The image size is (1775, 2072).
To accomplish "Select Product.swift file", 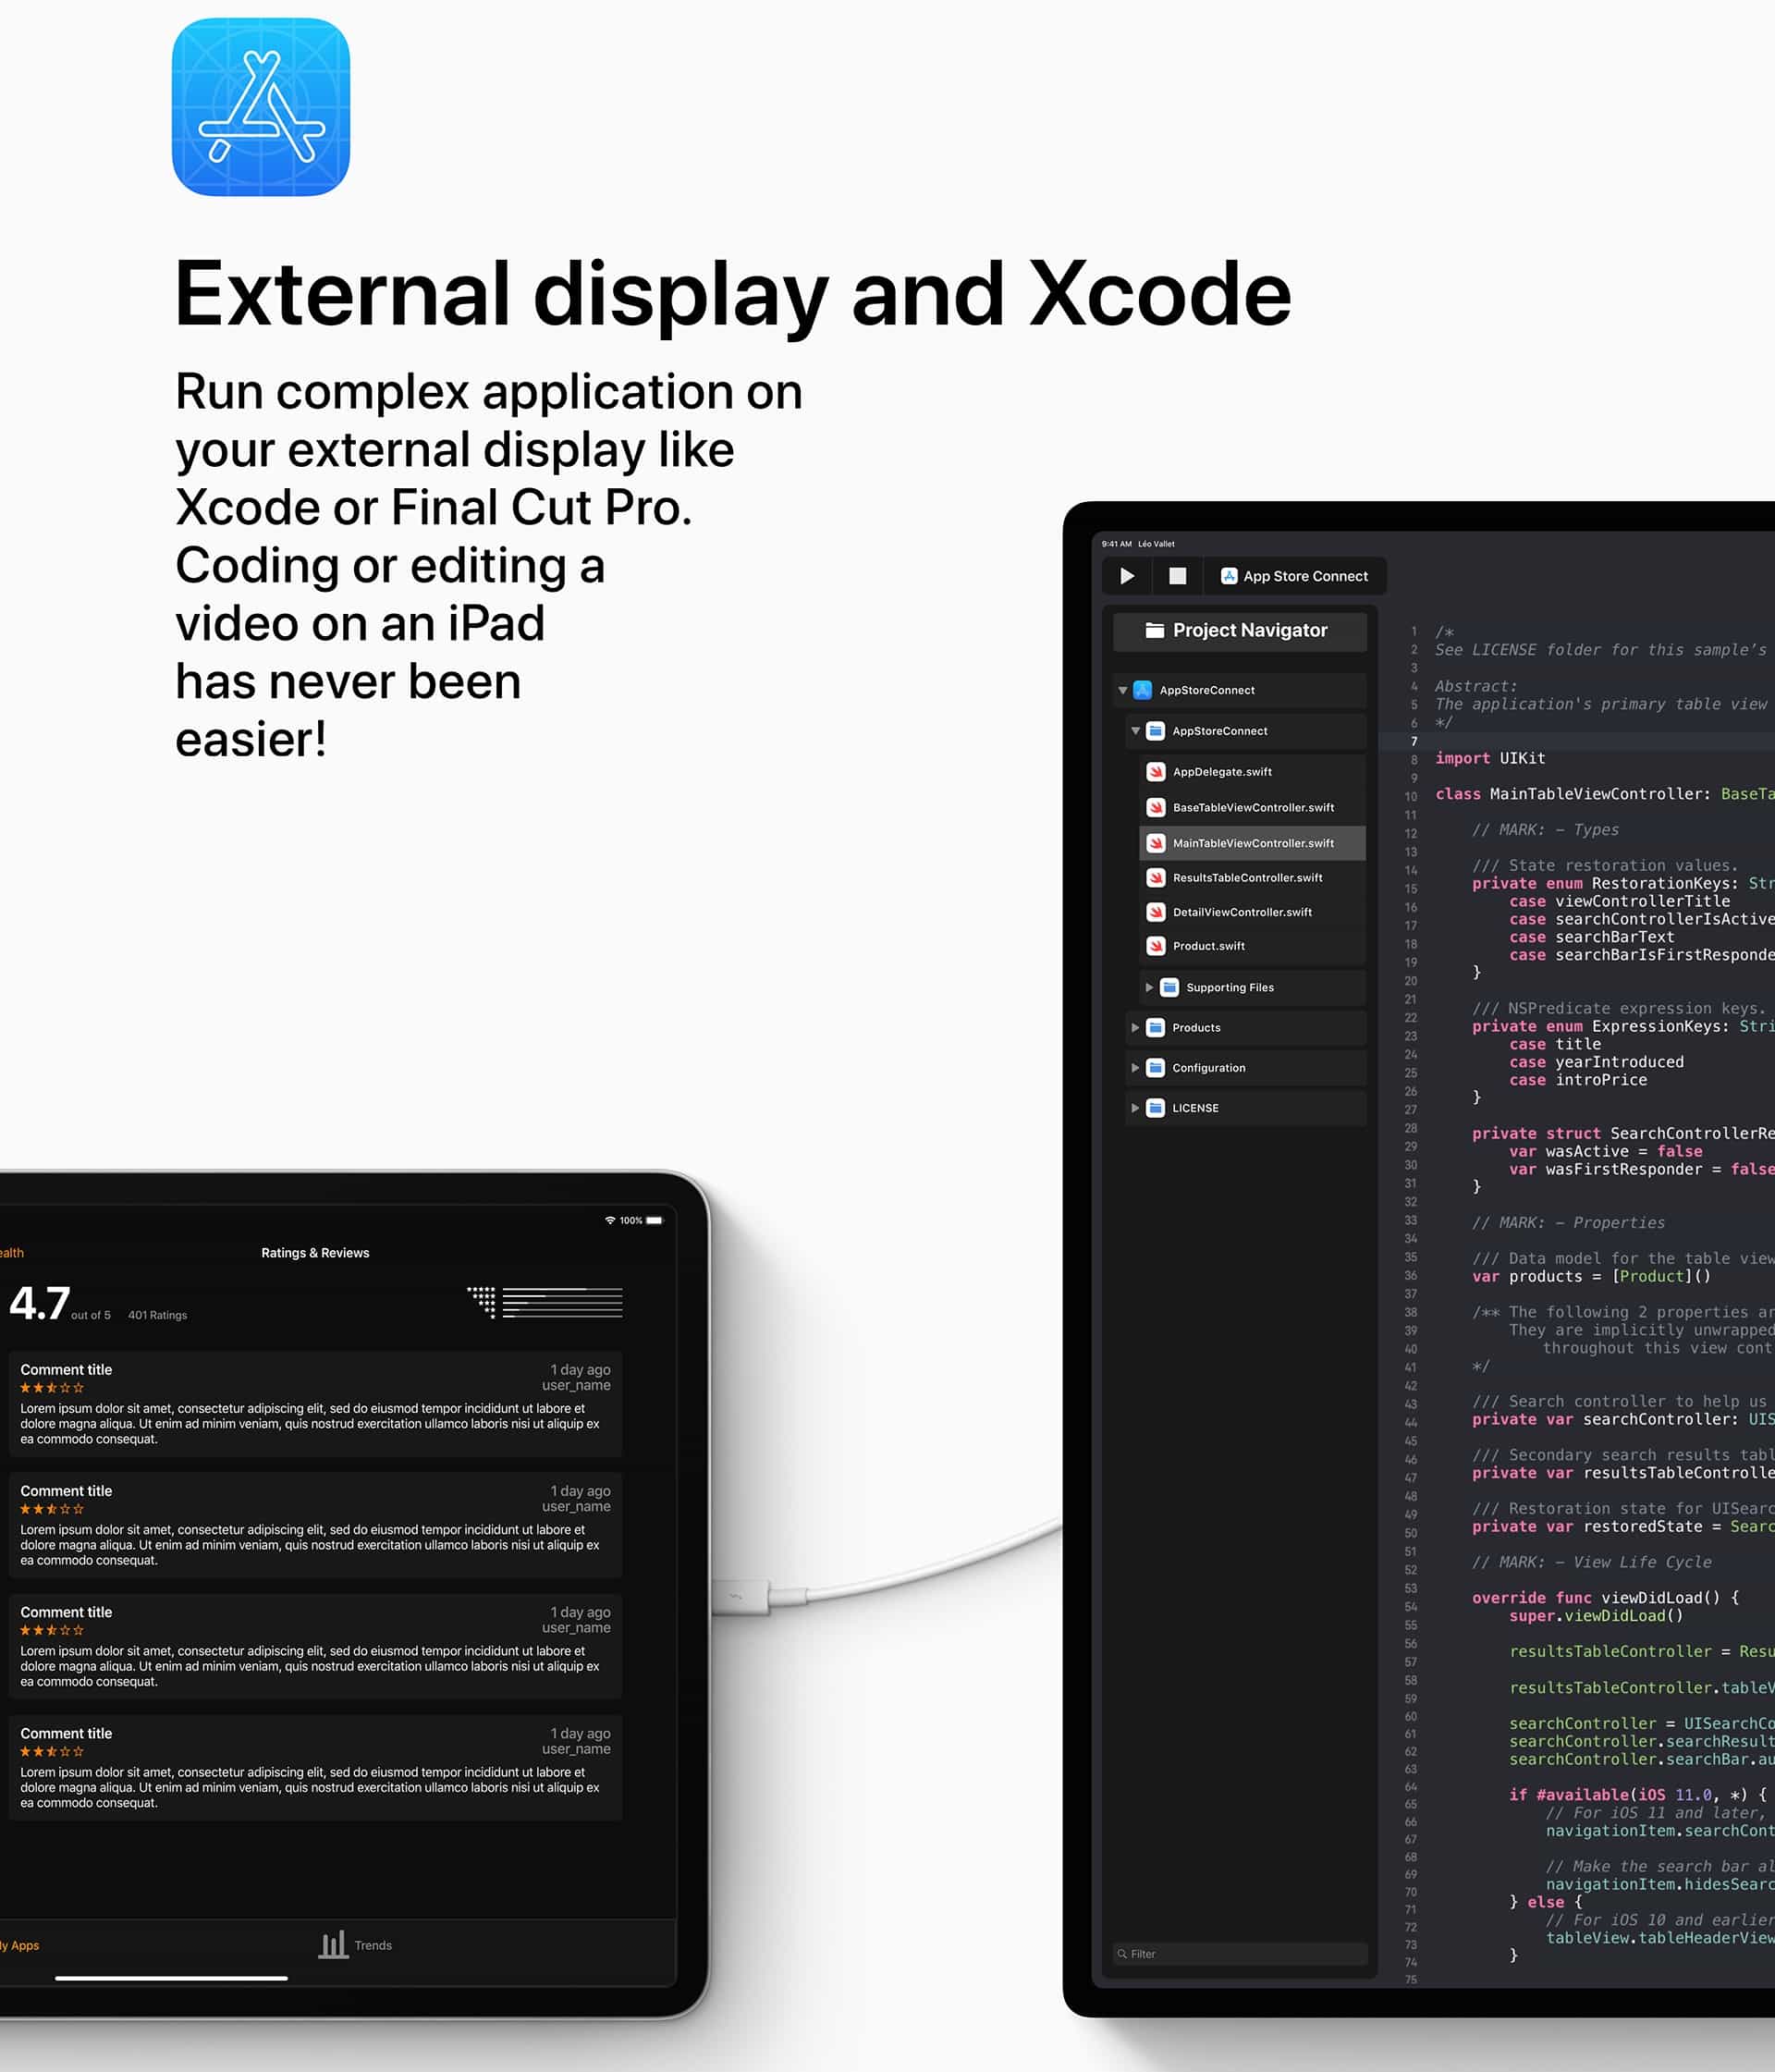I will point(1209,946).
